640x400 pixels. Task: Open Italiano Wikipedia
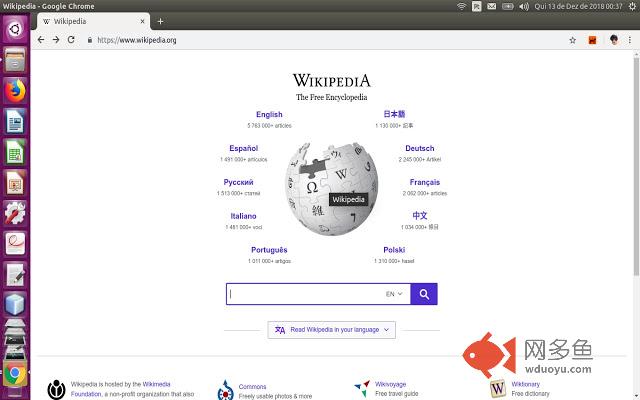(x=243, y=216)
